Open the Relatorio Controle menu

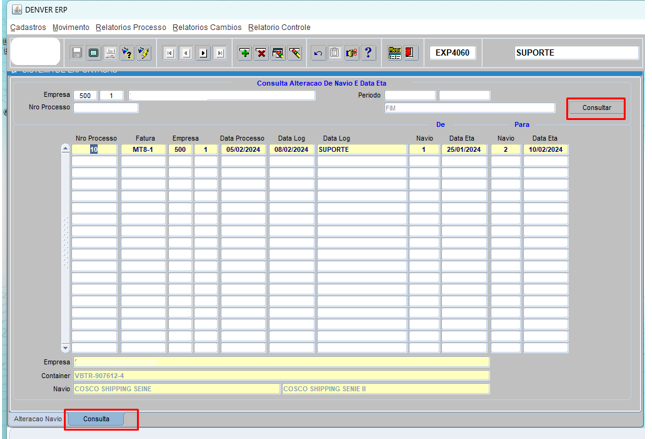pyautogui.click(x=279, y=27)
